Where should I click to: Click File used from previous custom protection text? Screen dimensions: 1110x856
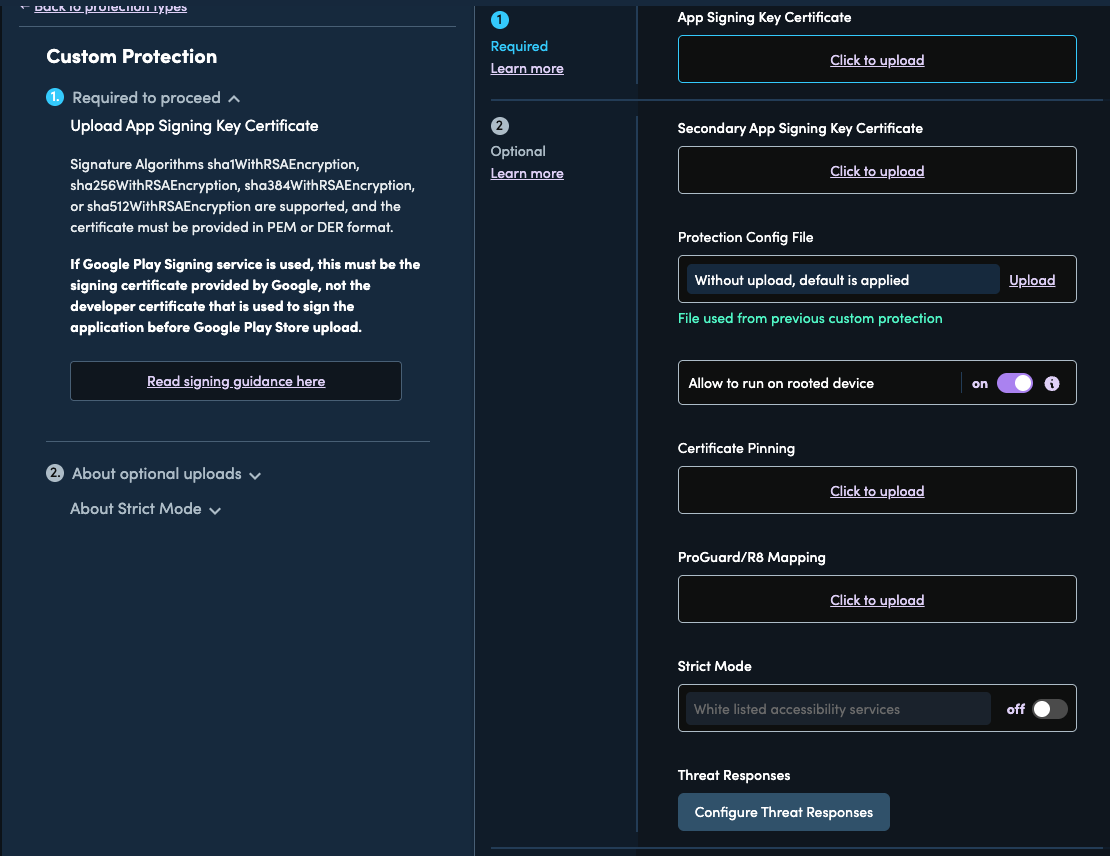click(x=810, y=319)
